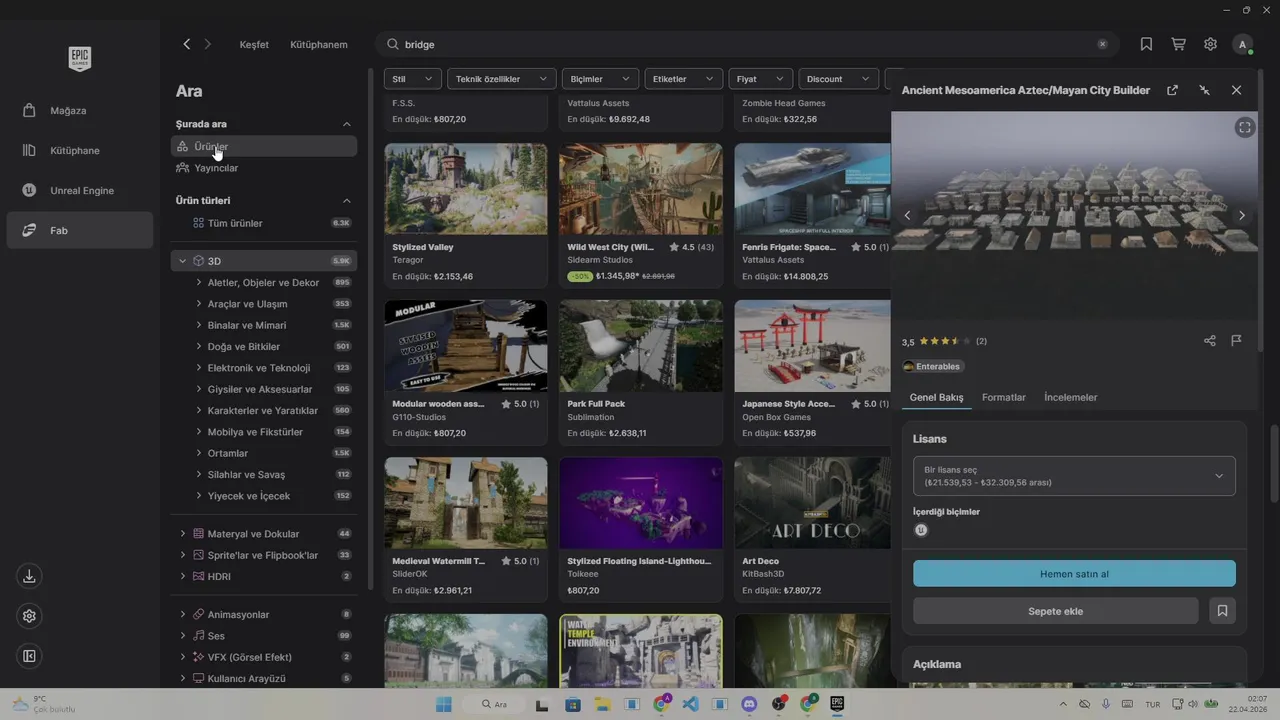Open the Kütüphanem tab
Viewport: 1280px width, 720px height.
[x=319, y=45]
